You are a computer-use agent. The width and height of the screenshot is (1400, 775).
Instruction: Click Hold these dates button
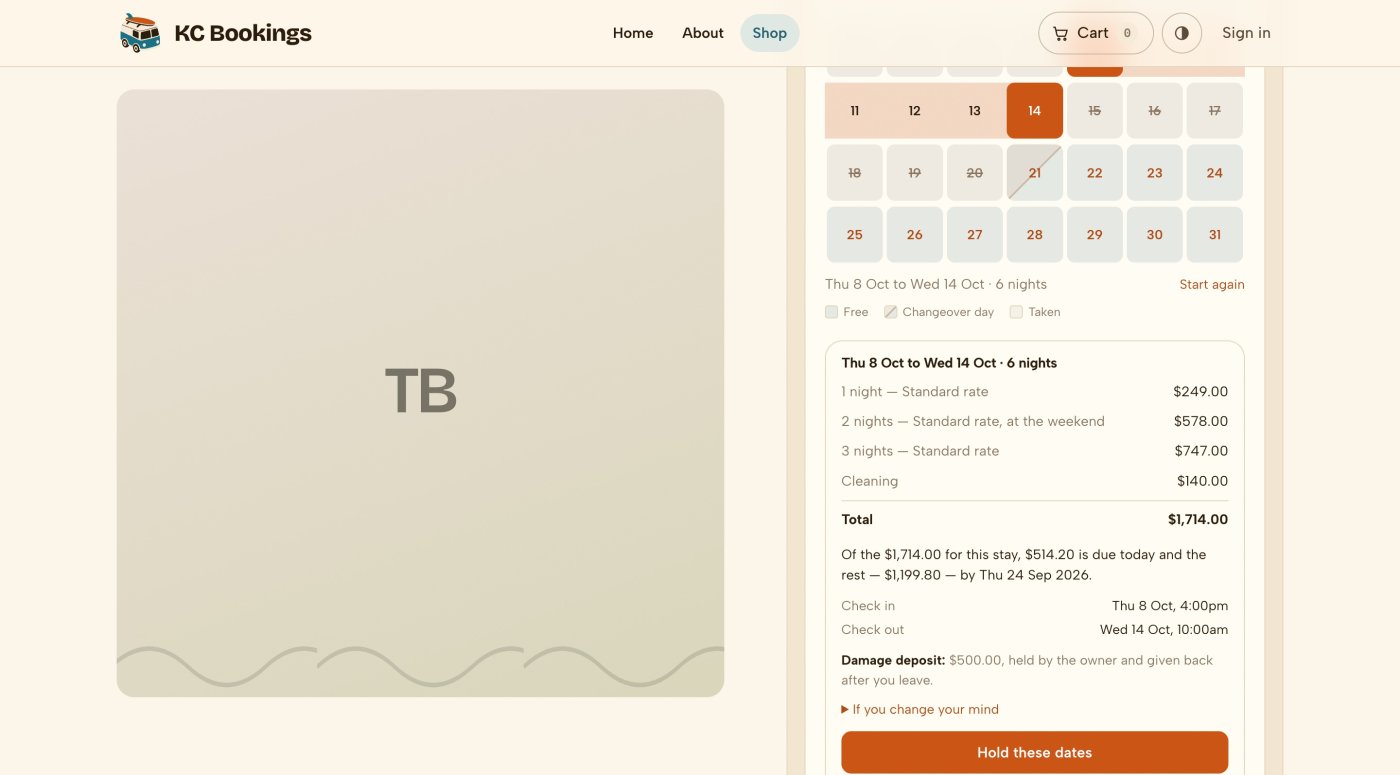click(1034, 752)
